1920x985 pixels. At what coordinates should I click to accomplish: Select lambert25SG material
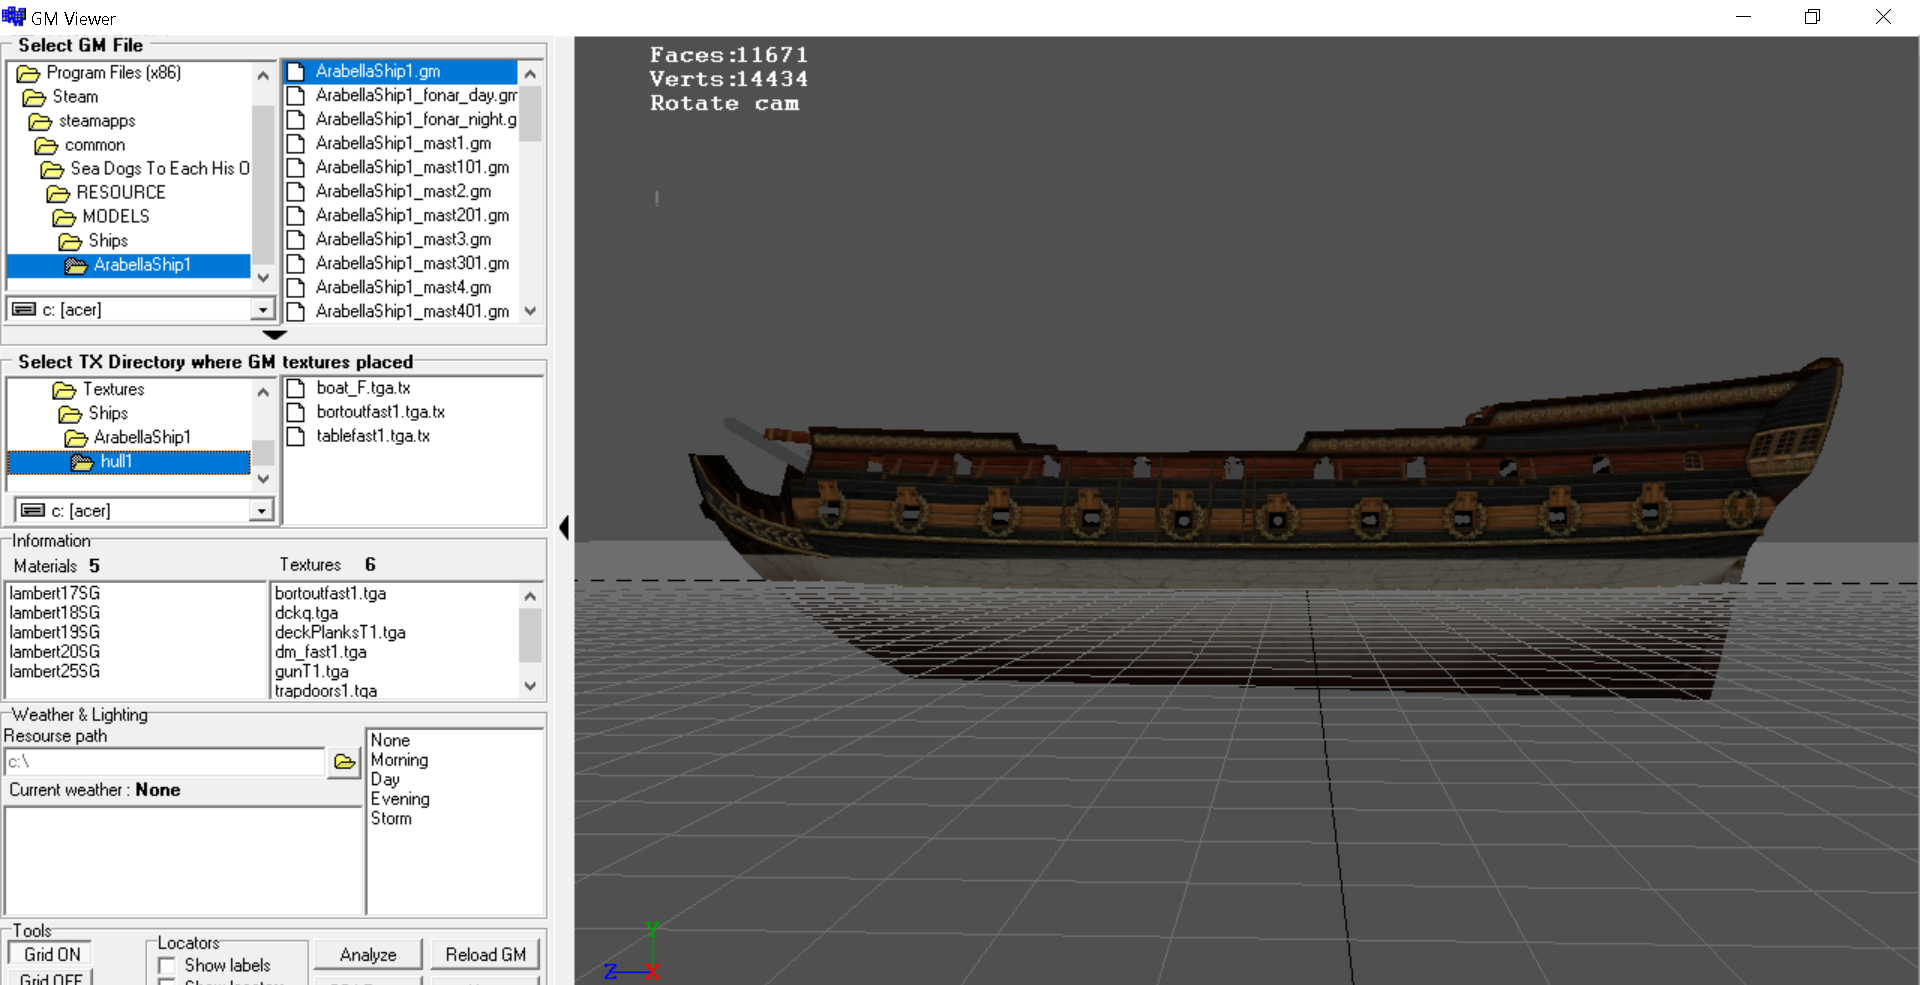click(55, 671)
